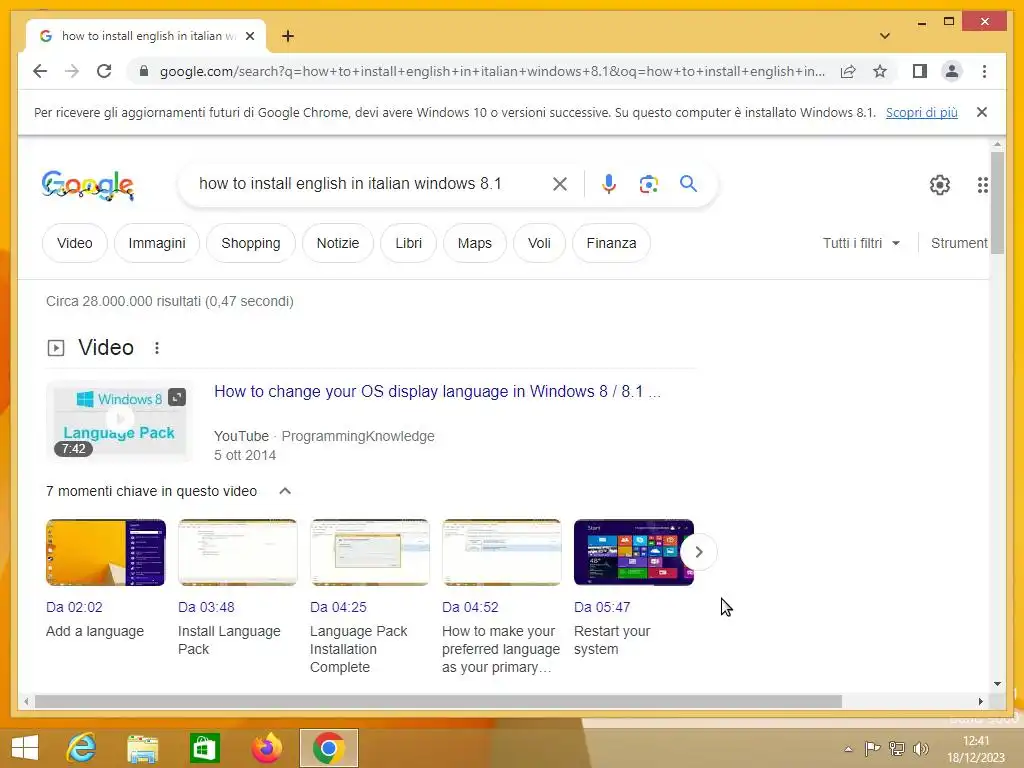Expand the 'Tutti i filtri' dropdown
The image size is (1024, 768).
(x=861, y=243)
